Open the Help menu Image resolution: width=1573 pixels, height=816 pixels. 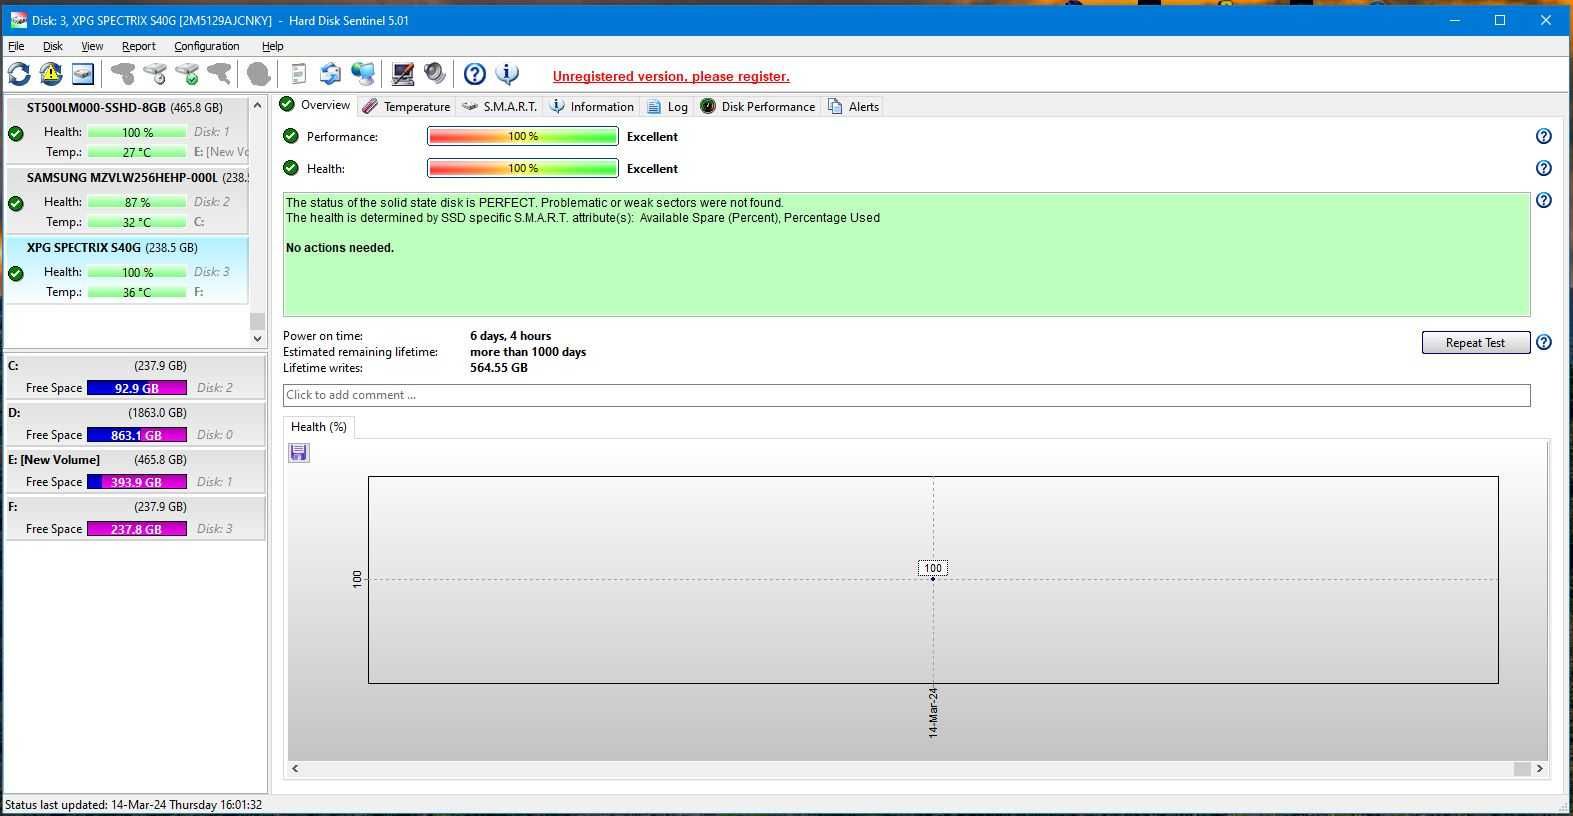273,46
